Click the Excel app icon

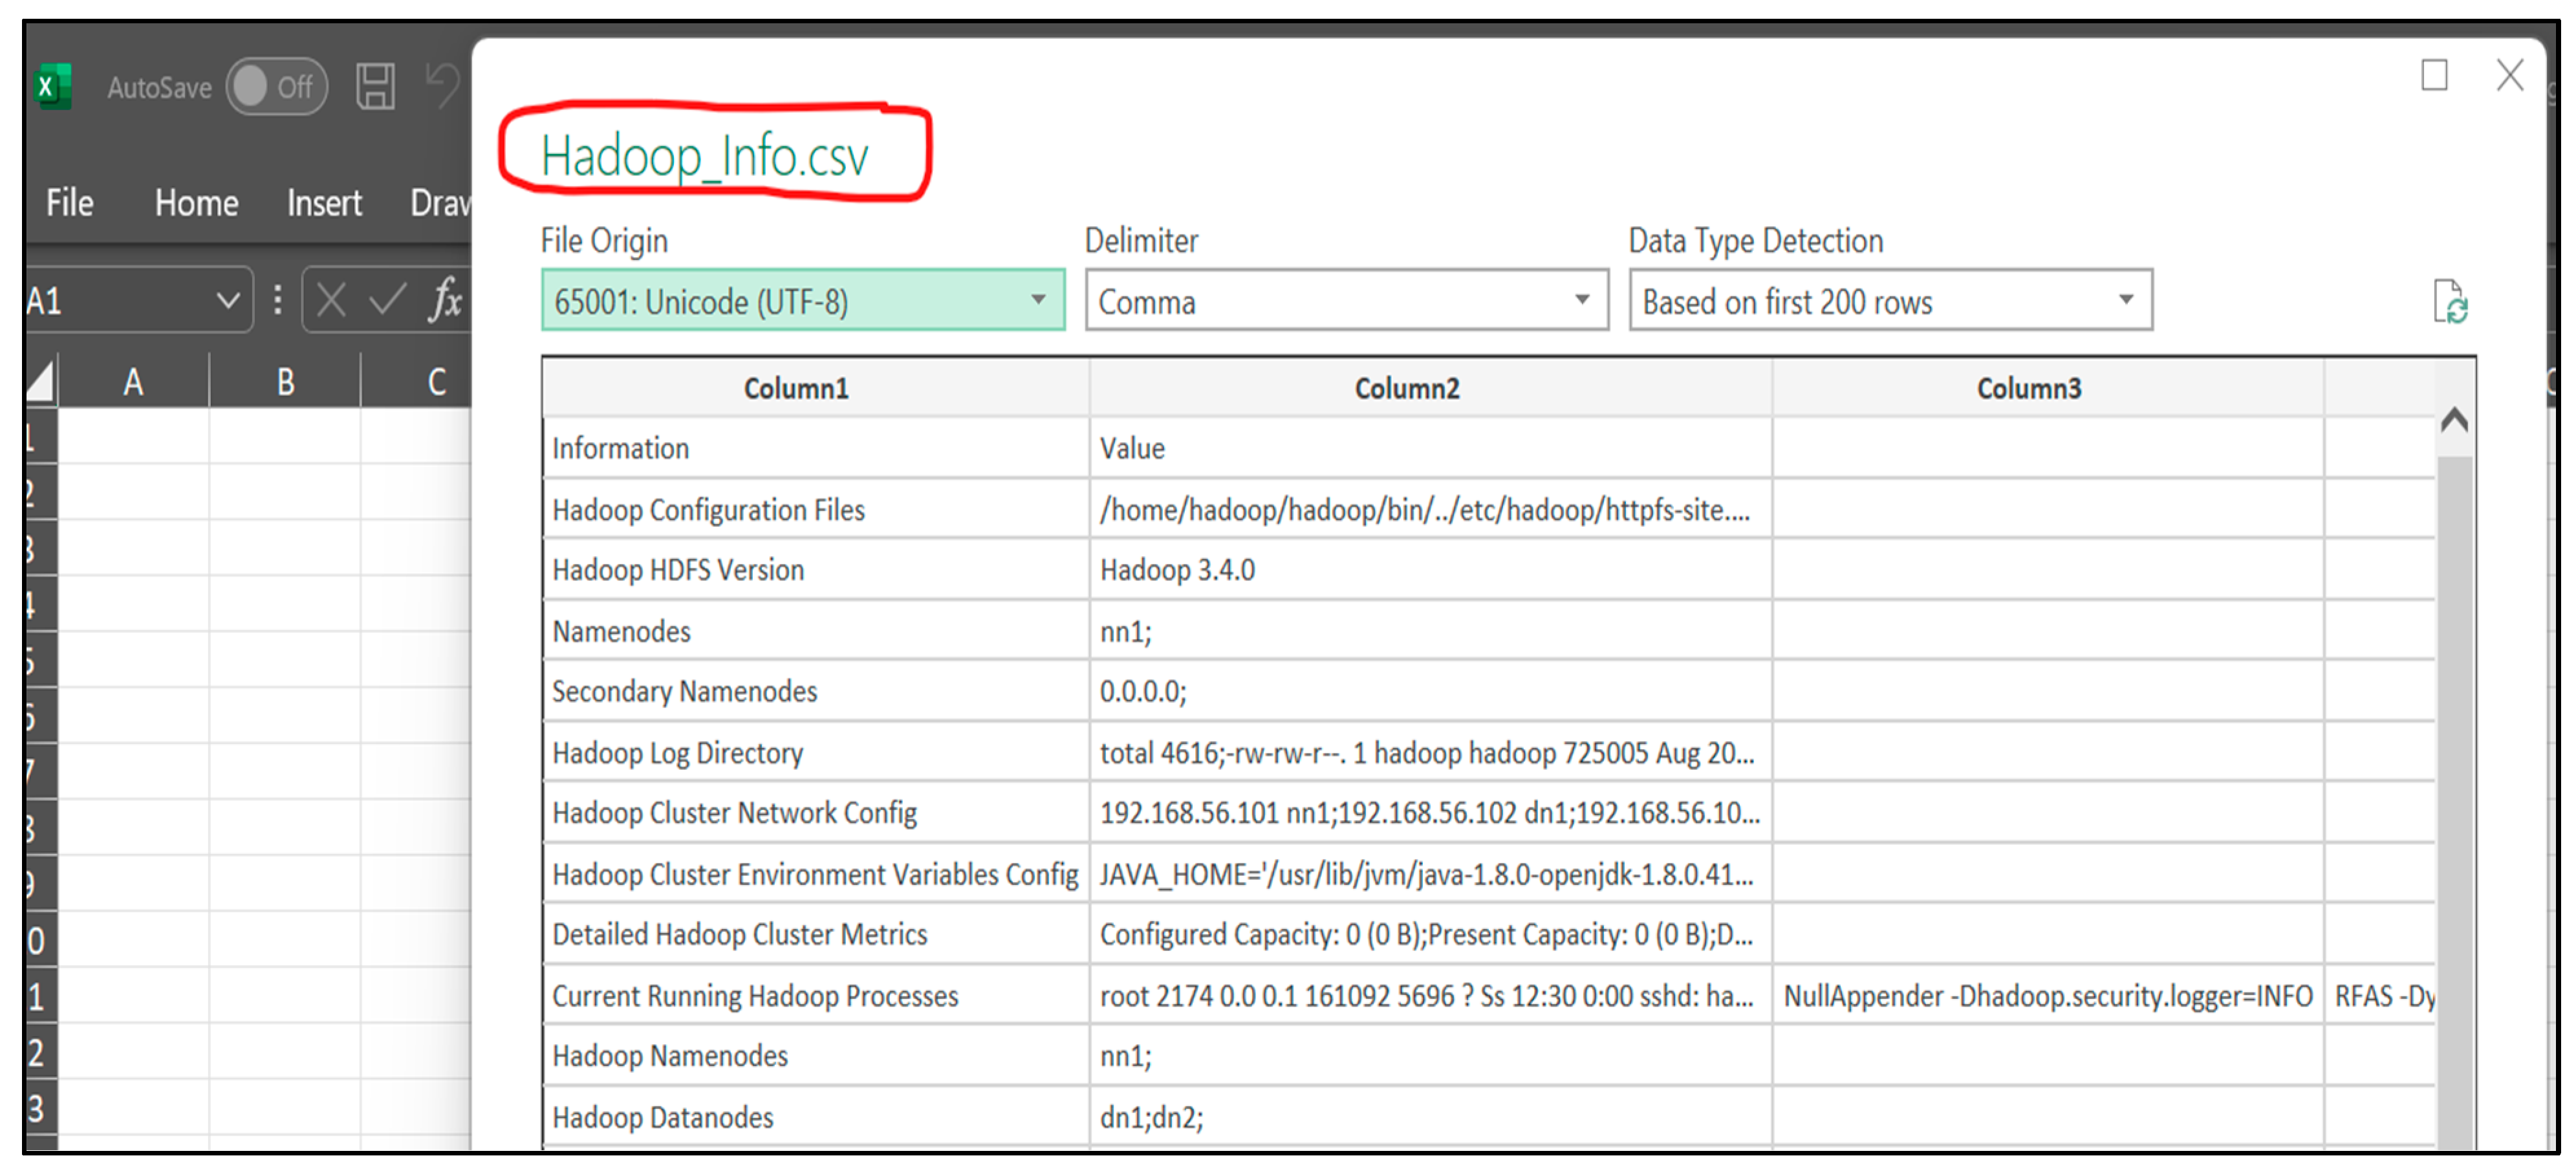pos(53,87)
